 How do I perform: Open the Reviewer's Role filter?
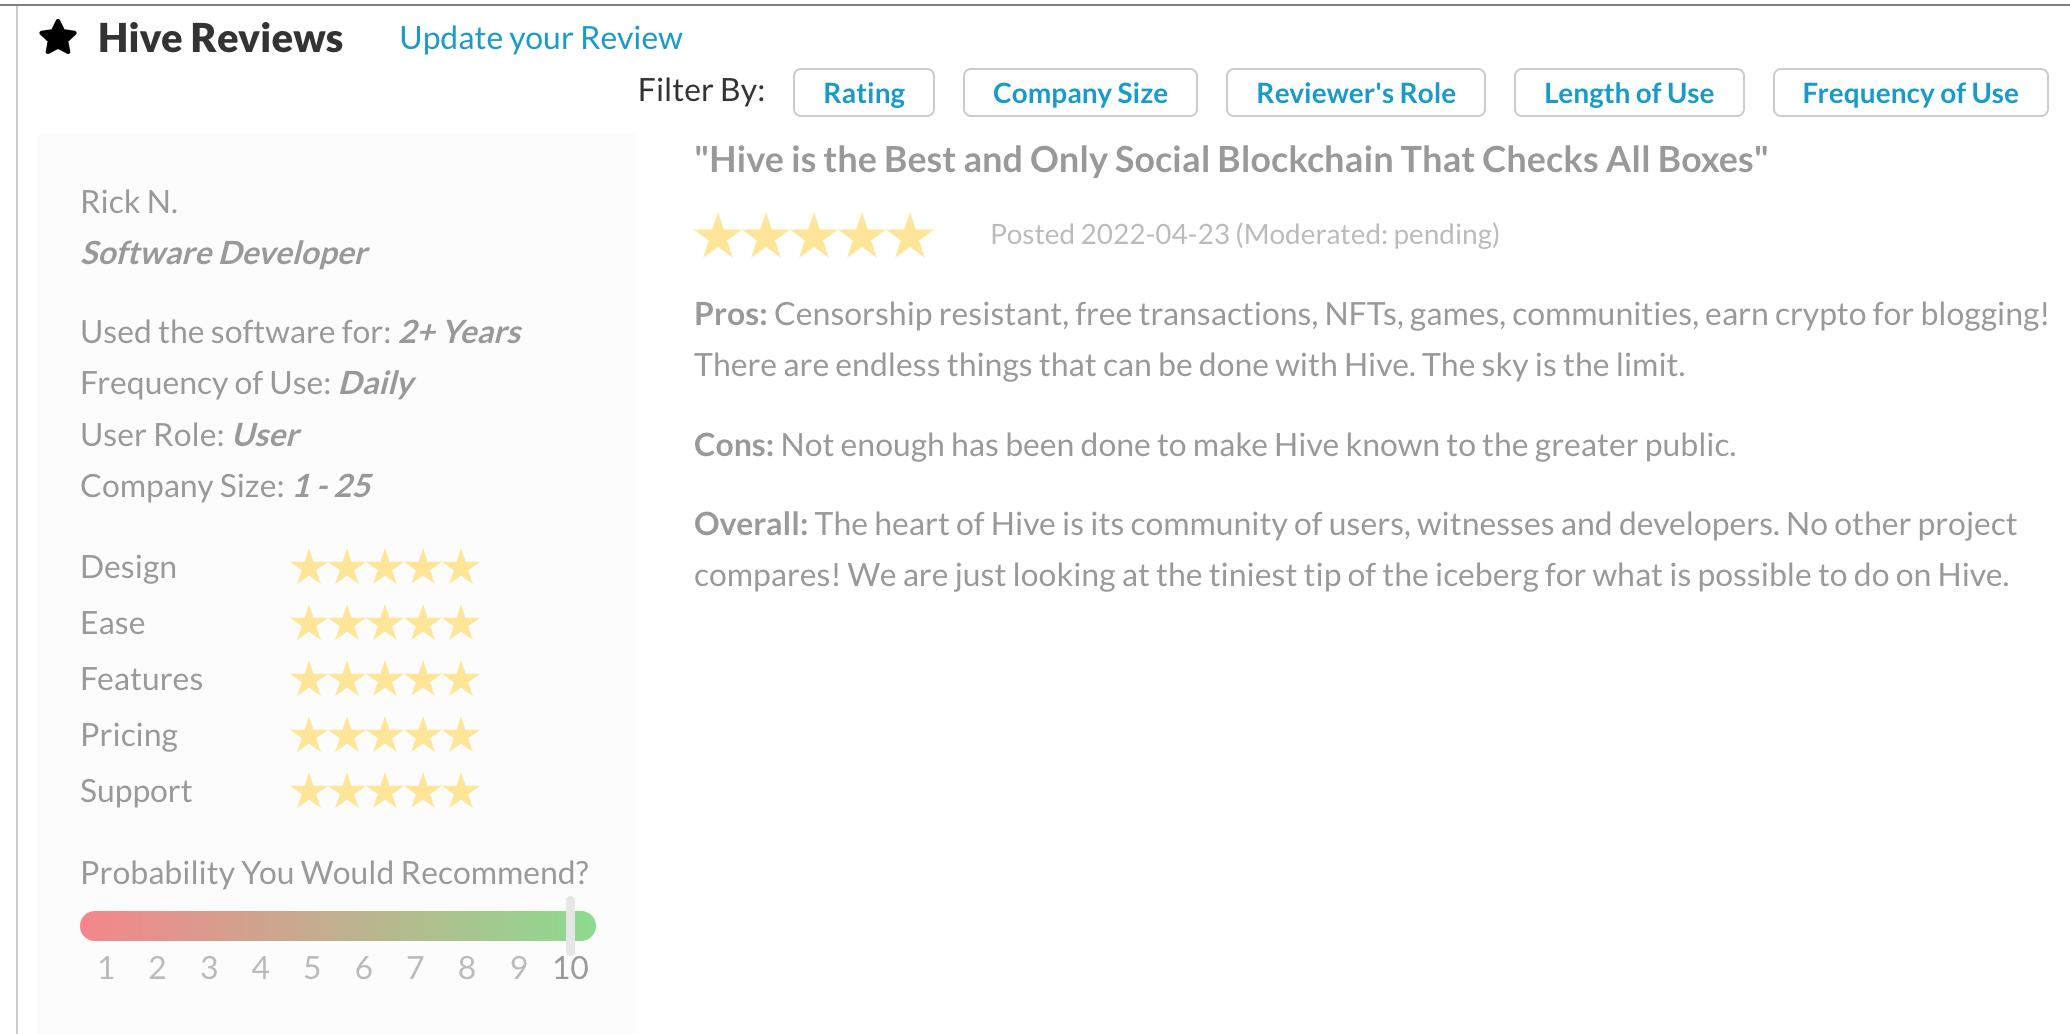pyautogui.click(x=1356, y=93)
